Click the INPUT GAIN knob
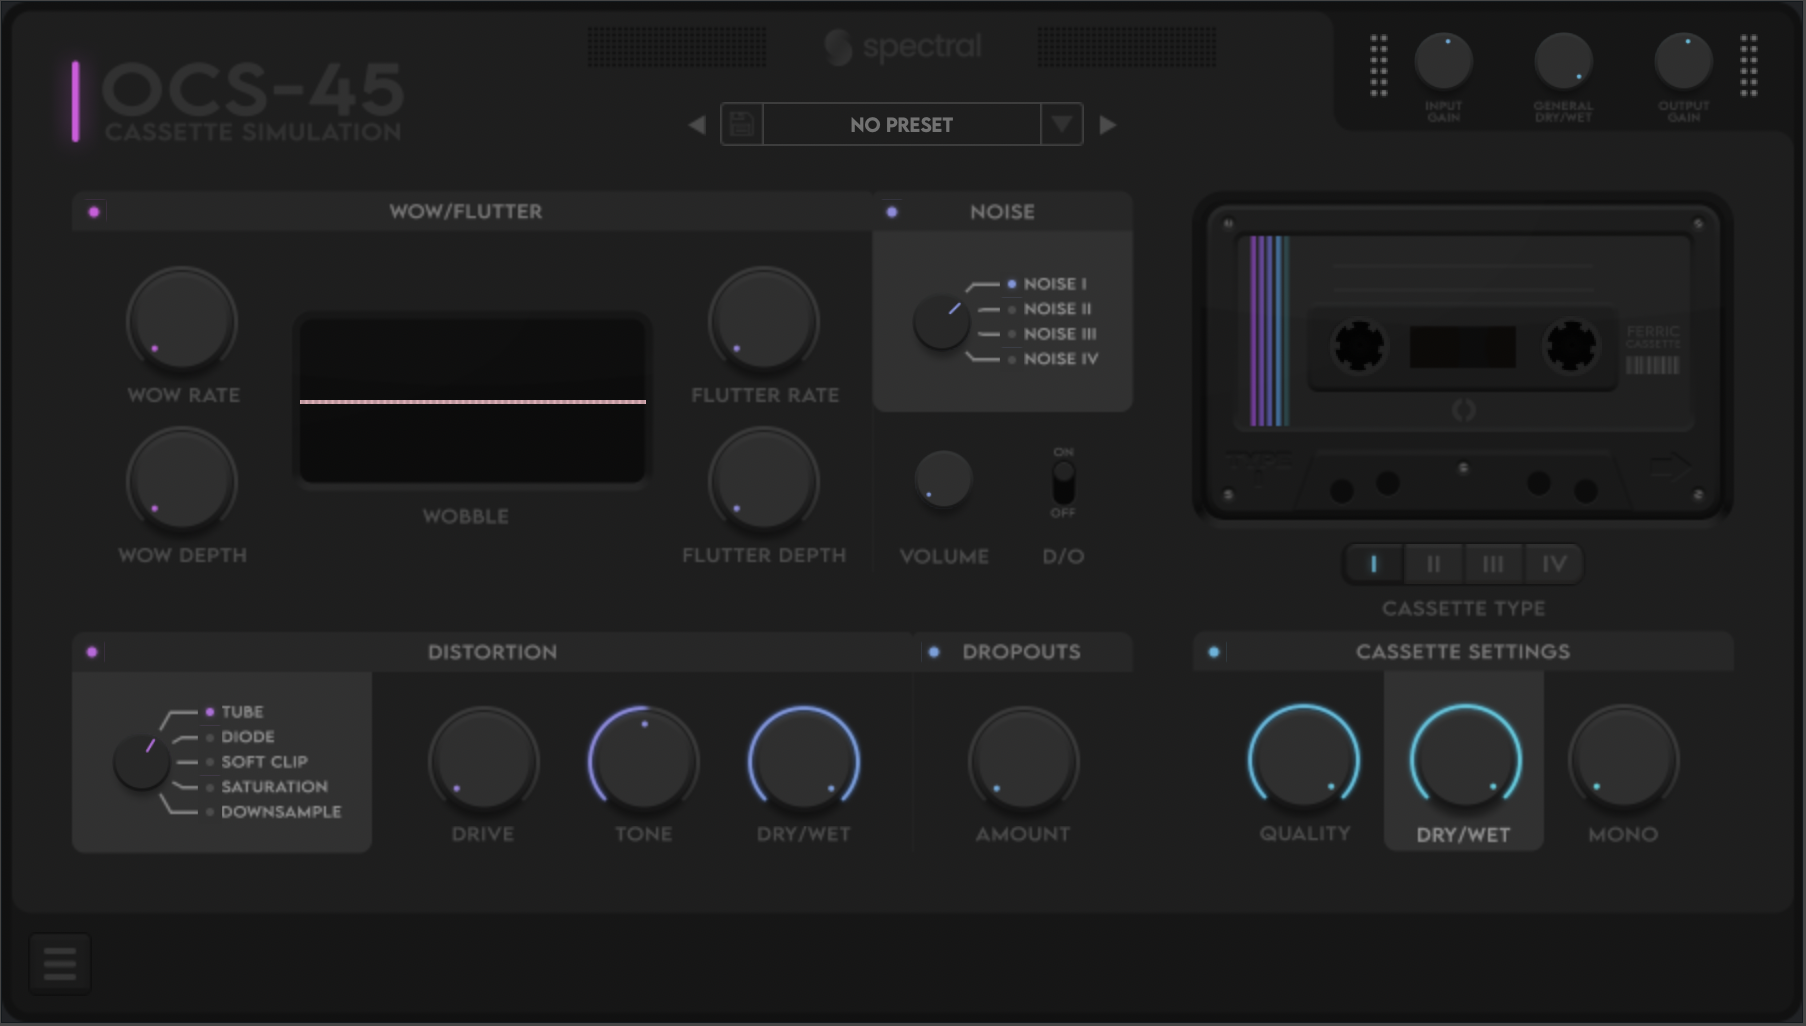Screen dimensions: 1806x1026 1443,61
